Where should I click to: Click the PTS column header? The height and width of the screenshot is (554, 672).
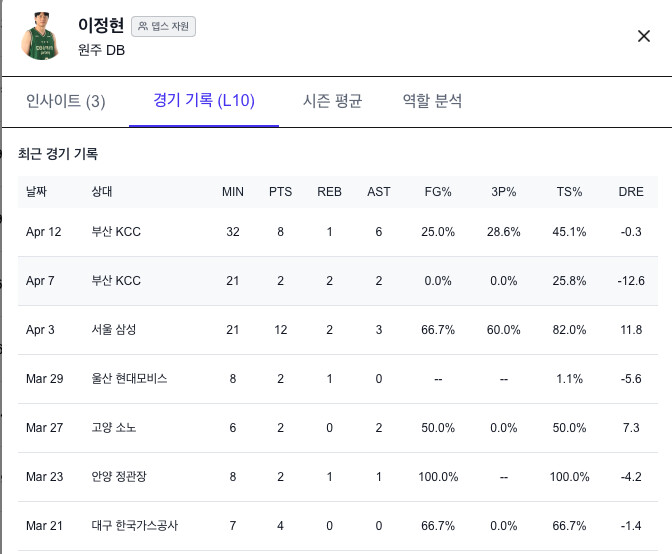(280, 191)
